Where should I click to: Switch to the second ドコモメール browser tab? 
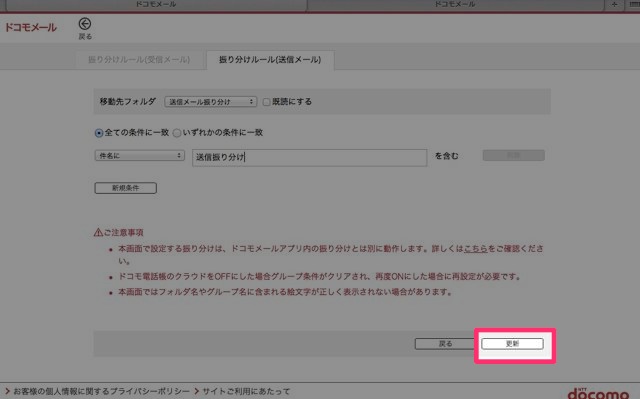[455, 4]
